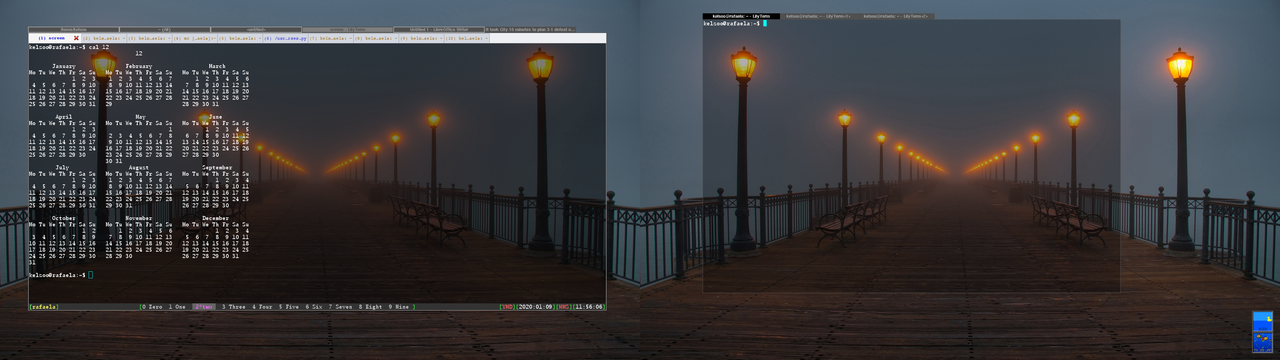The height and width of the screenshot is (360, 1280).
Task: Open LilyTerm tab numbered (2)
Action: (103, 38)
